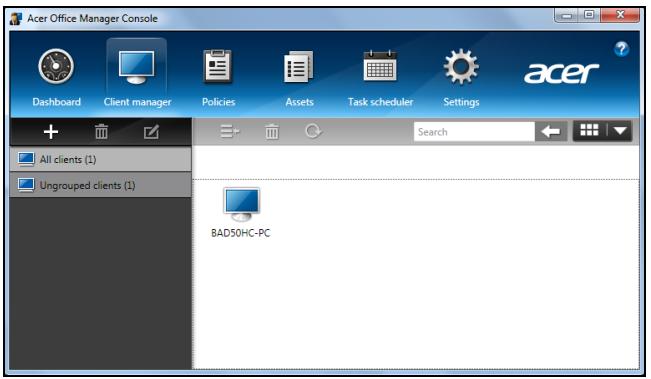
Task: Switch to grid view icon
Action: coord(589,131)
